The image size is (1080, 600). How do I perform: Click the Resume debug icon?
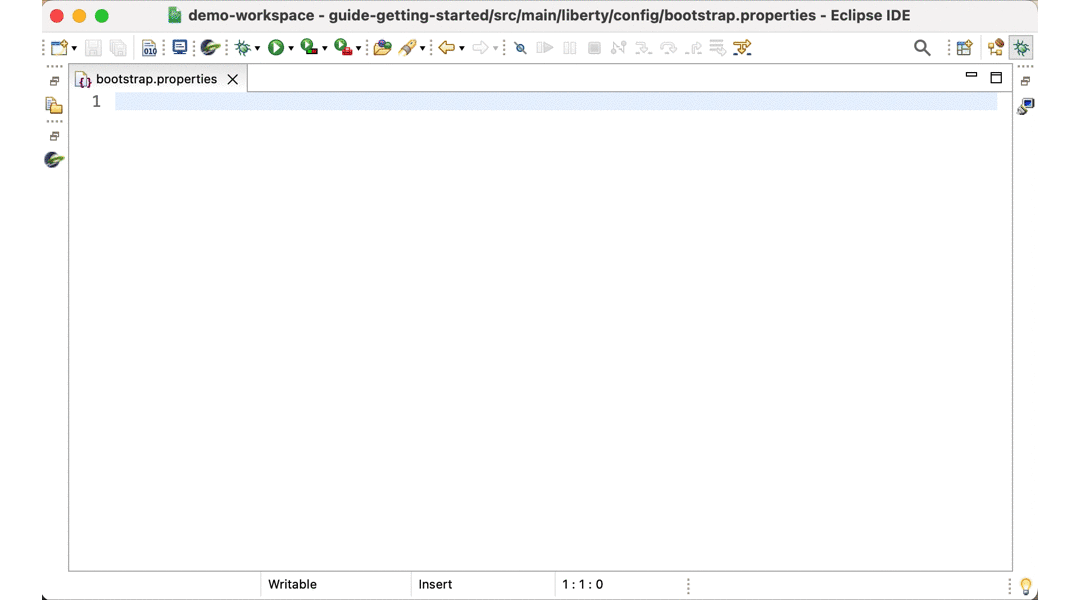coord(545,48)
